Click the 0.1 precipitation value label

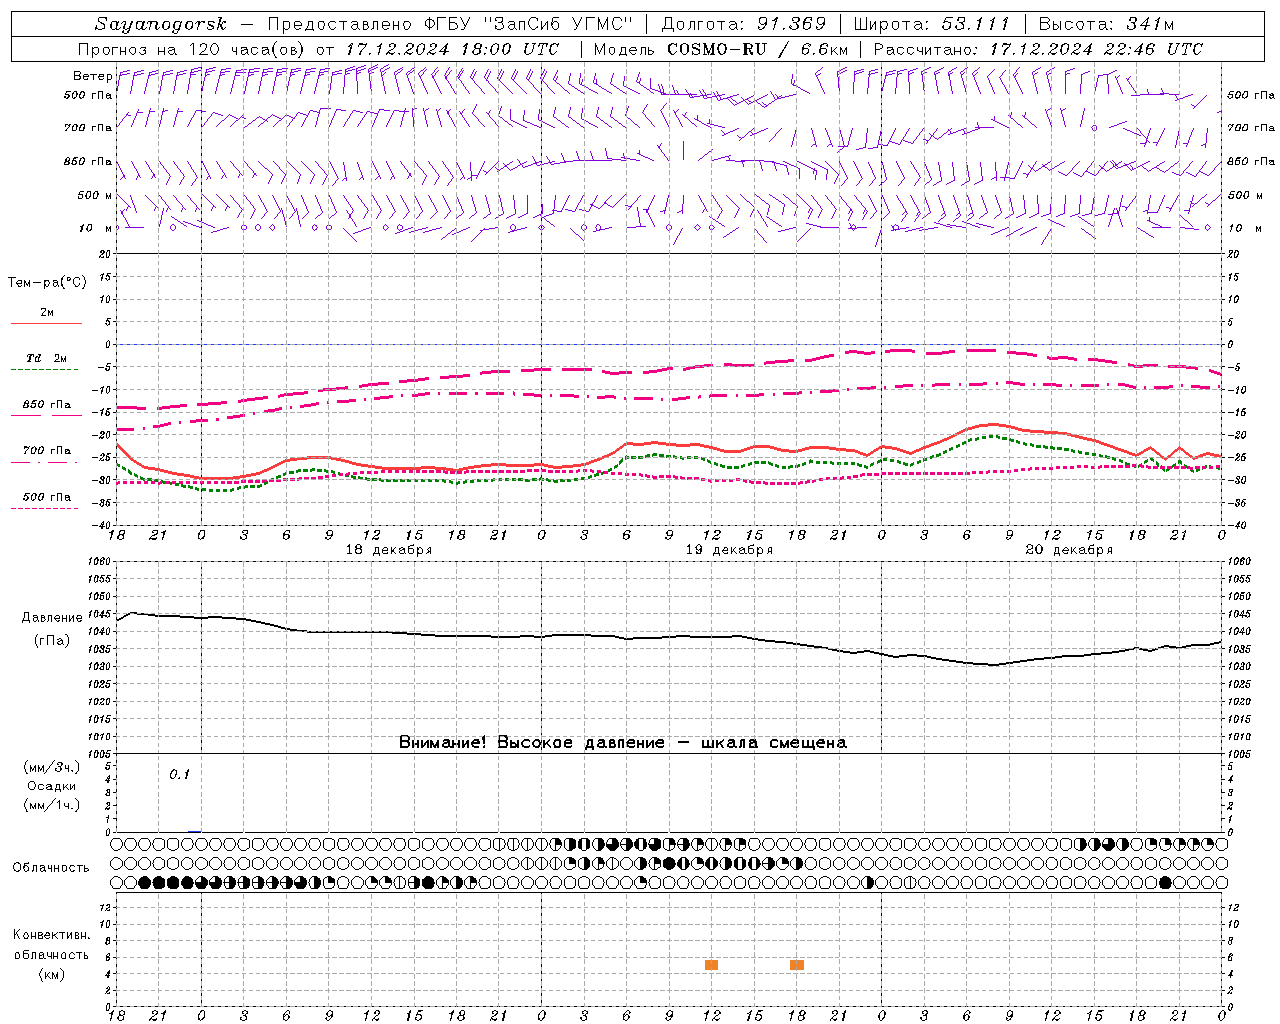pos(179,774)
